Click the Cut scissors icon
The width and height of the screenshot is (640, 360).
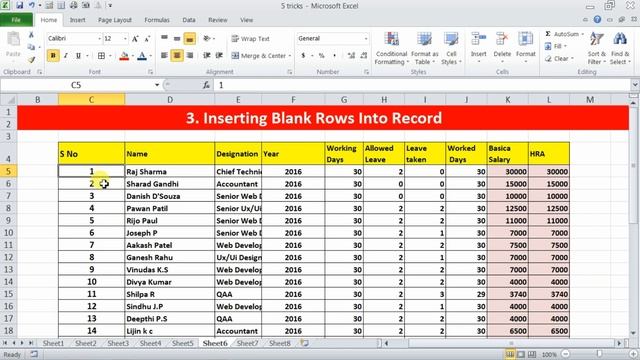(x=31, y=36)
